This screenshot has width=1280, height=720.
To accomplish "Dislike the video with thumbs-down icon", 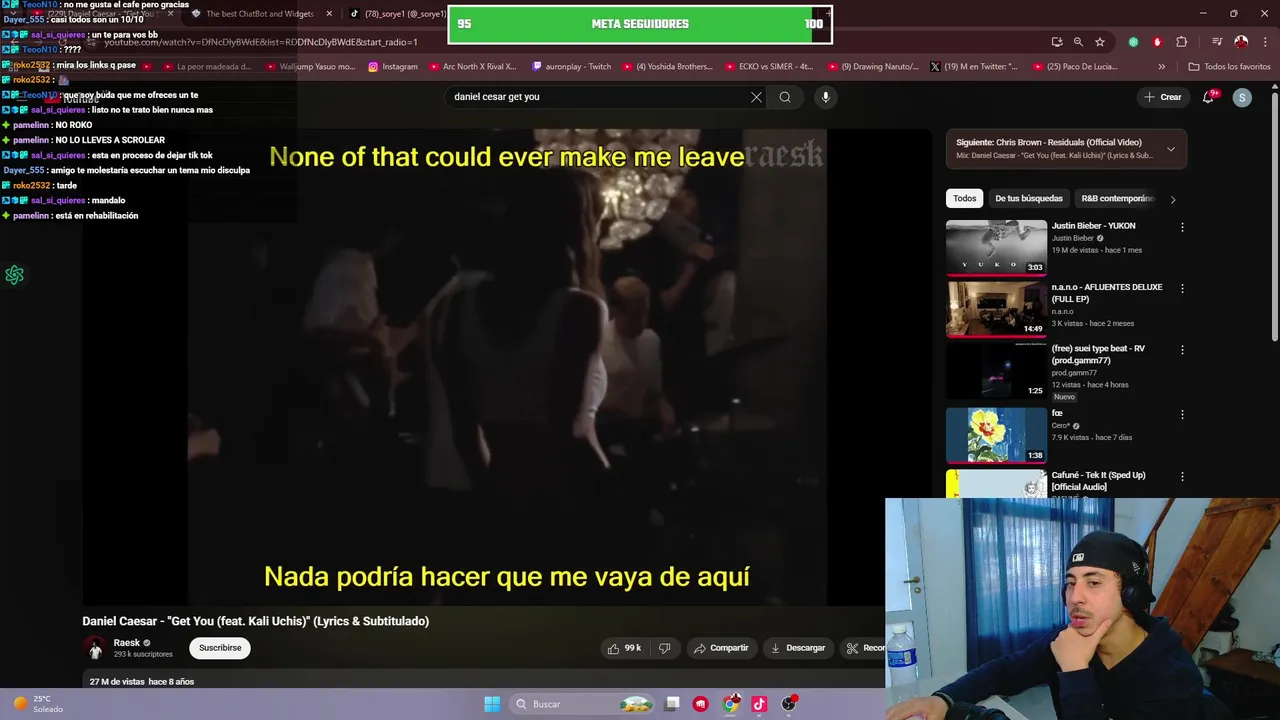I will [664, 648].
